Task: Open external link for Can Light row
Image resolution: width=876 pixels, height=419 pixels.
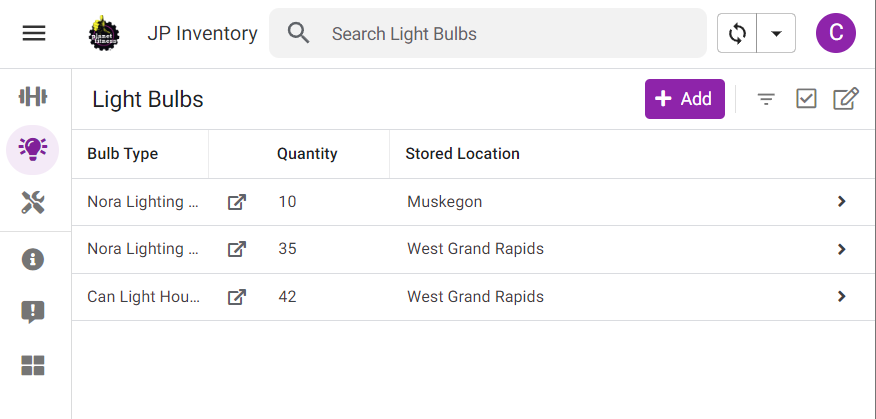Action: coord(236,297)
